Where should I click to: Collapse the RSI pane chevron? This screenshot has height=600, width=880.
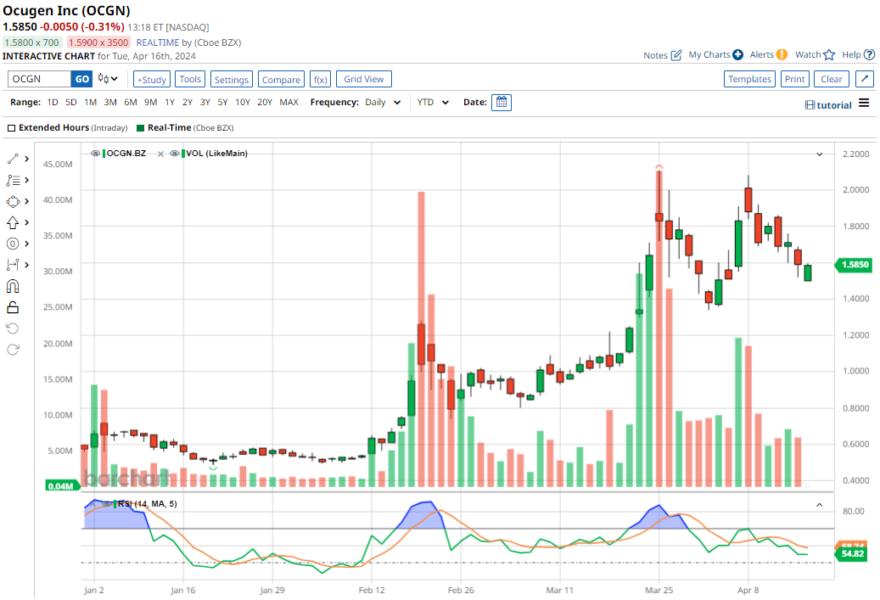(819, 505)
